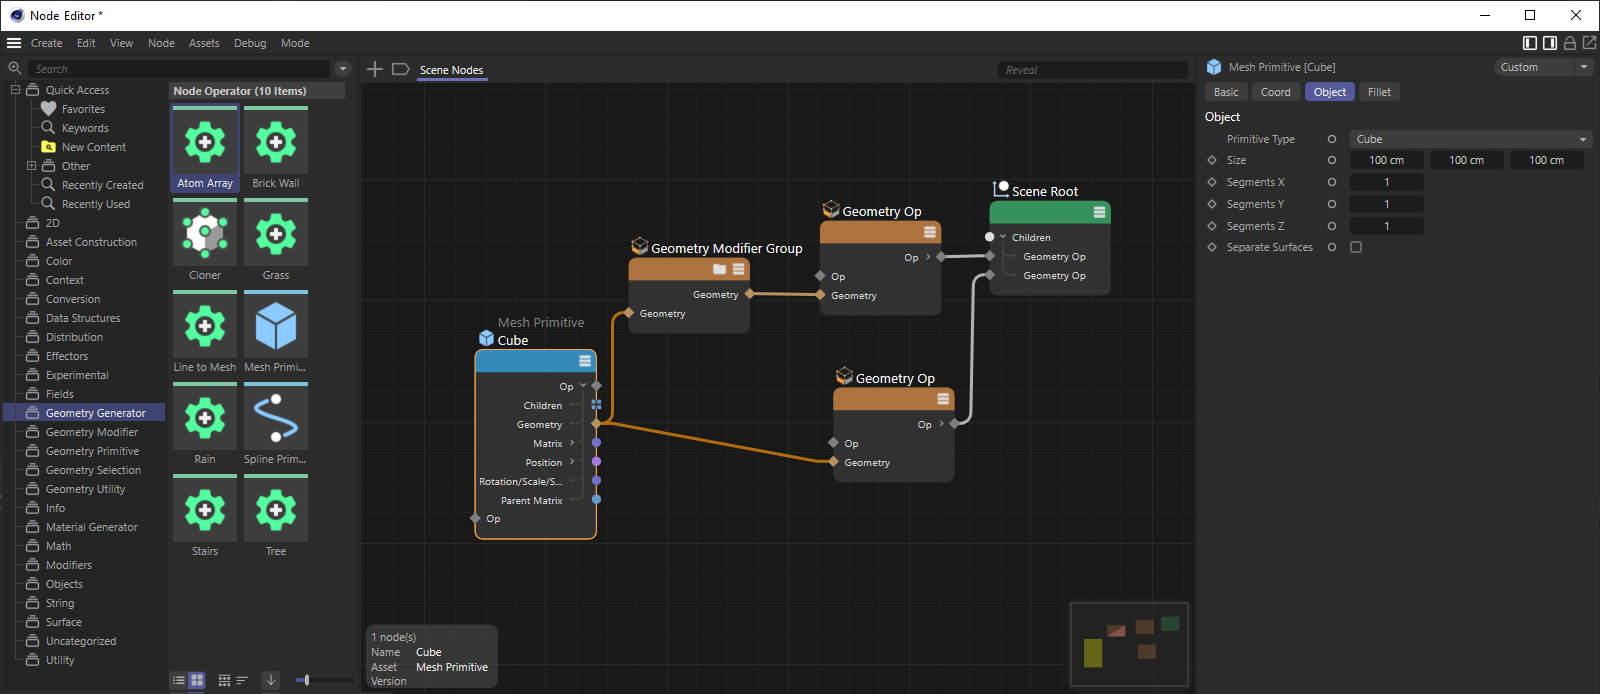The image size is (1600, 694).
Task: Switch asset browser to grid view
Action: pyautogui.click(x=197, y=680)
